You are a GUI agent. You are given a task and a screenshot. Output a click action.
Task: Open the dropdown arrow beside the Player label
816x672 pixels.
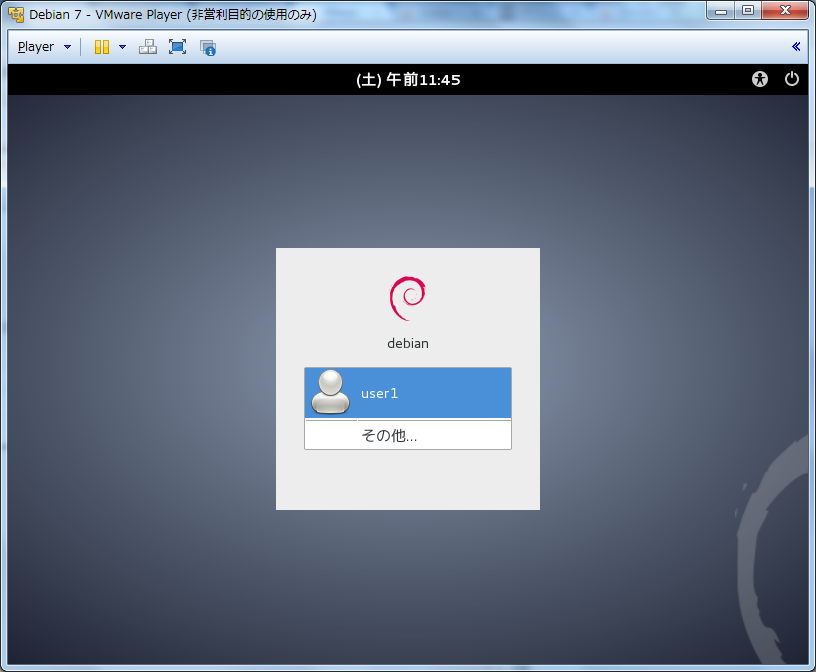[67, 47]
